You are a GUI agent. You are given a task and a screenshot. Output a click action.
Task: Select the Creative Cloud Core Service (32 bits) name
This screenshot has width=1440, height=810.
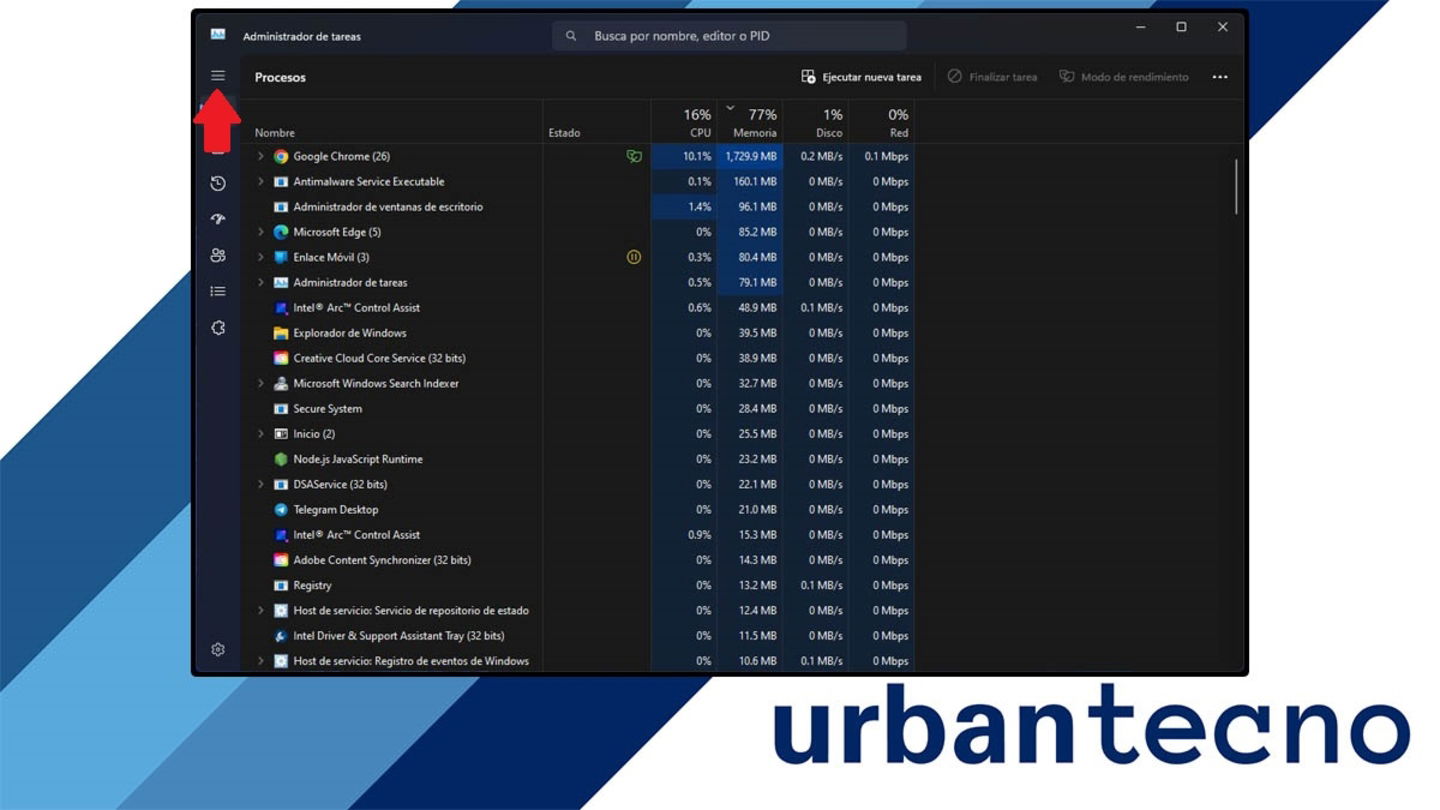379,358
